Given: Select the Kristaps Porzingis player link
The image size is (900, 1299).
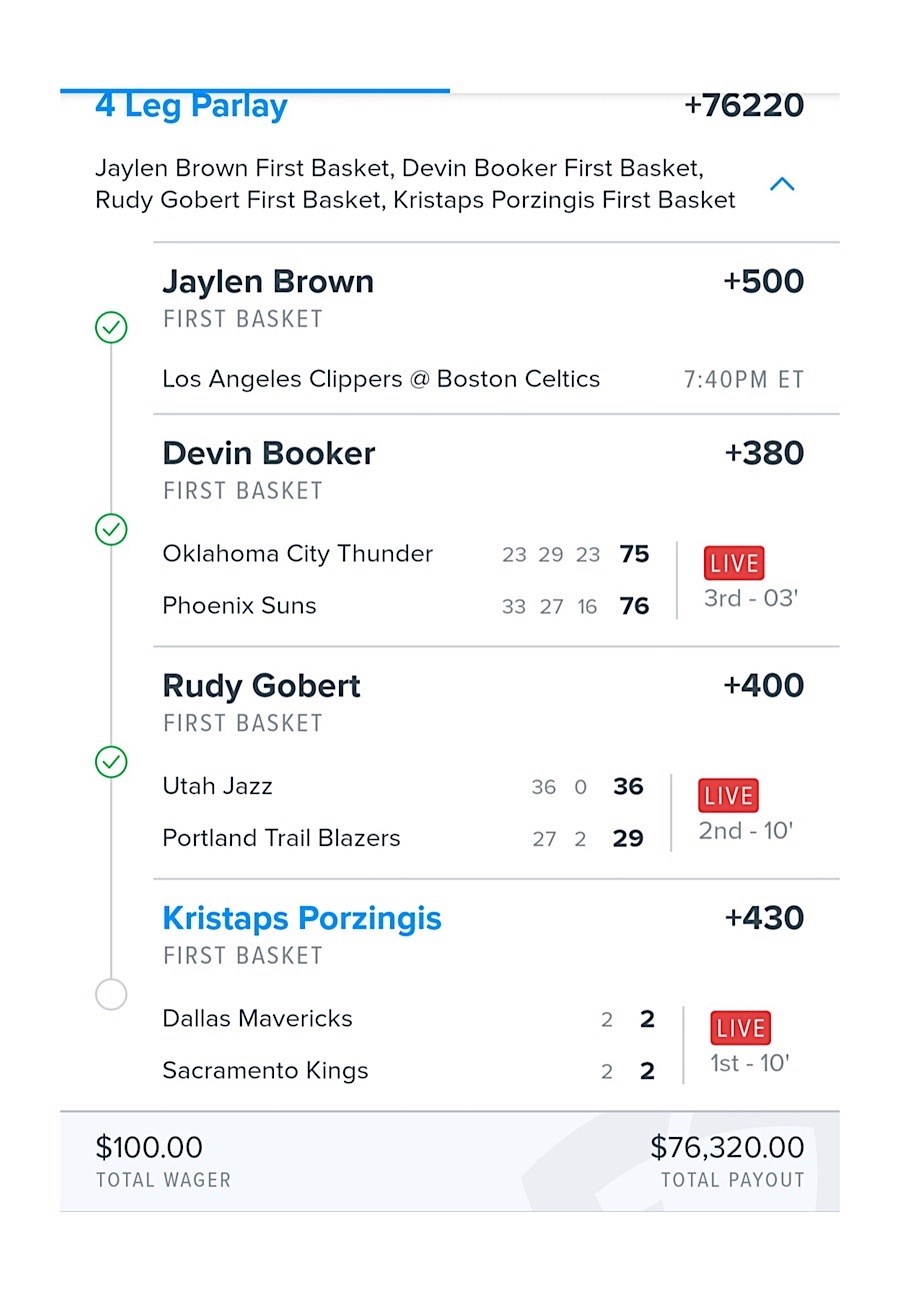Looking at the screenshot, I should pyautogui.click(x=302, y=918).
